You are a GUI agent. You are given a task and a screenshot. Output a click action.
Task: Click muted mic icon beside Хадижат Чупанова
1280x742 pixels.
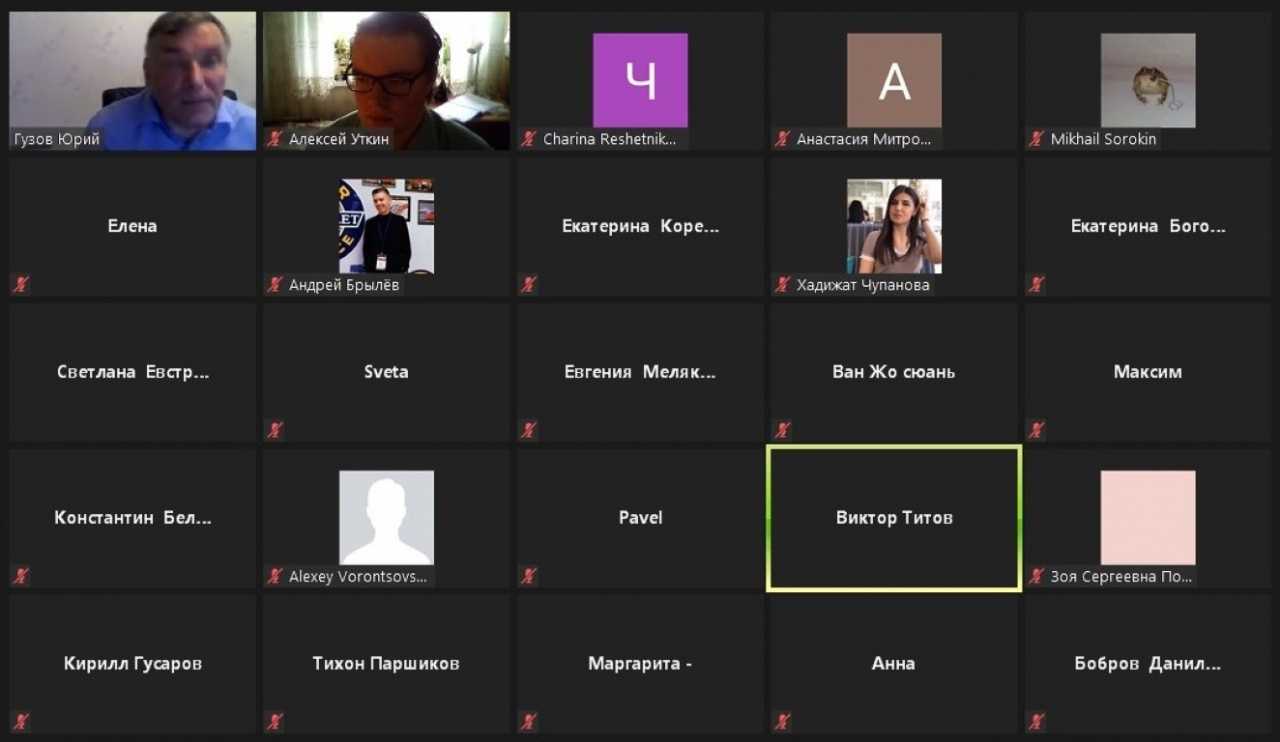(783, 285)
